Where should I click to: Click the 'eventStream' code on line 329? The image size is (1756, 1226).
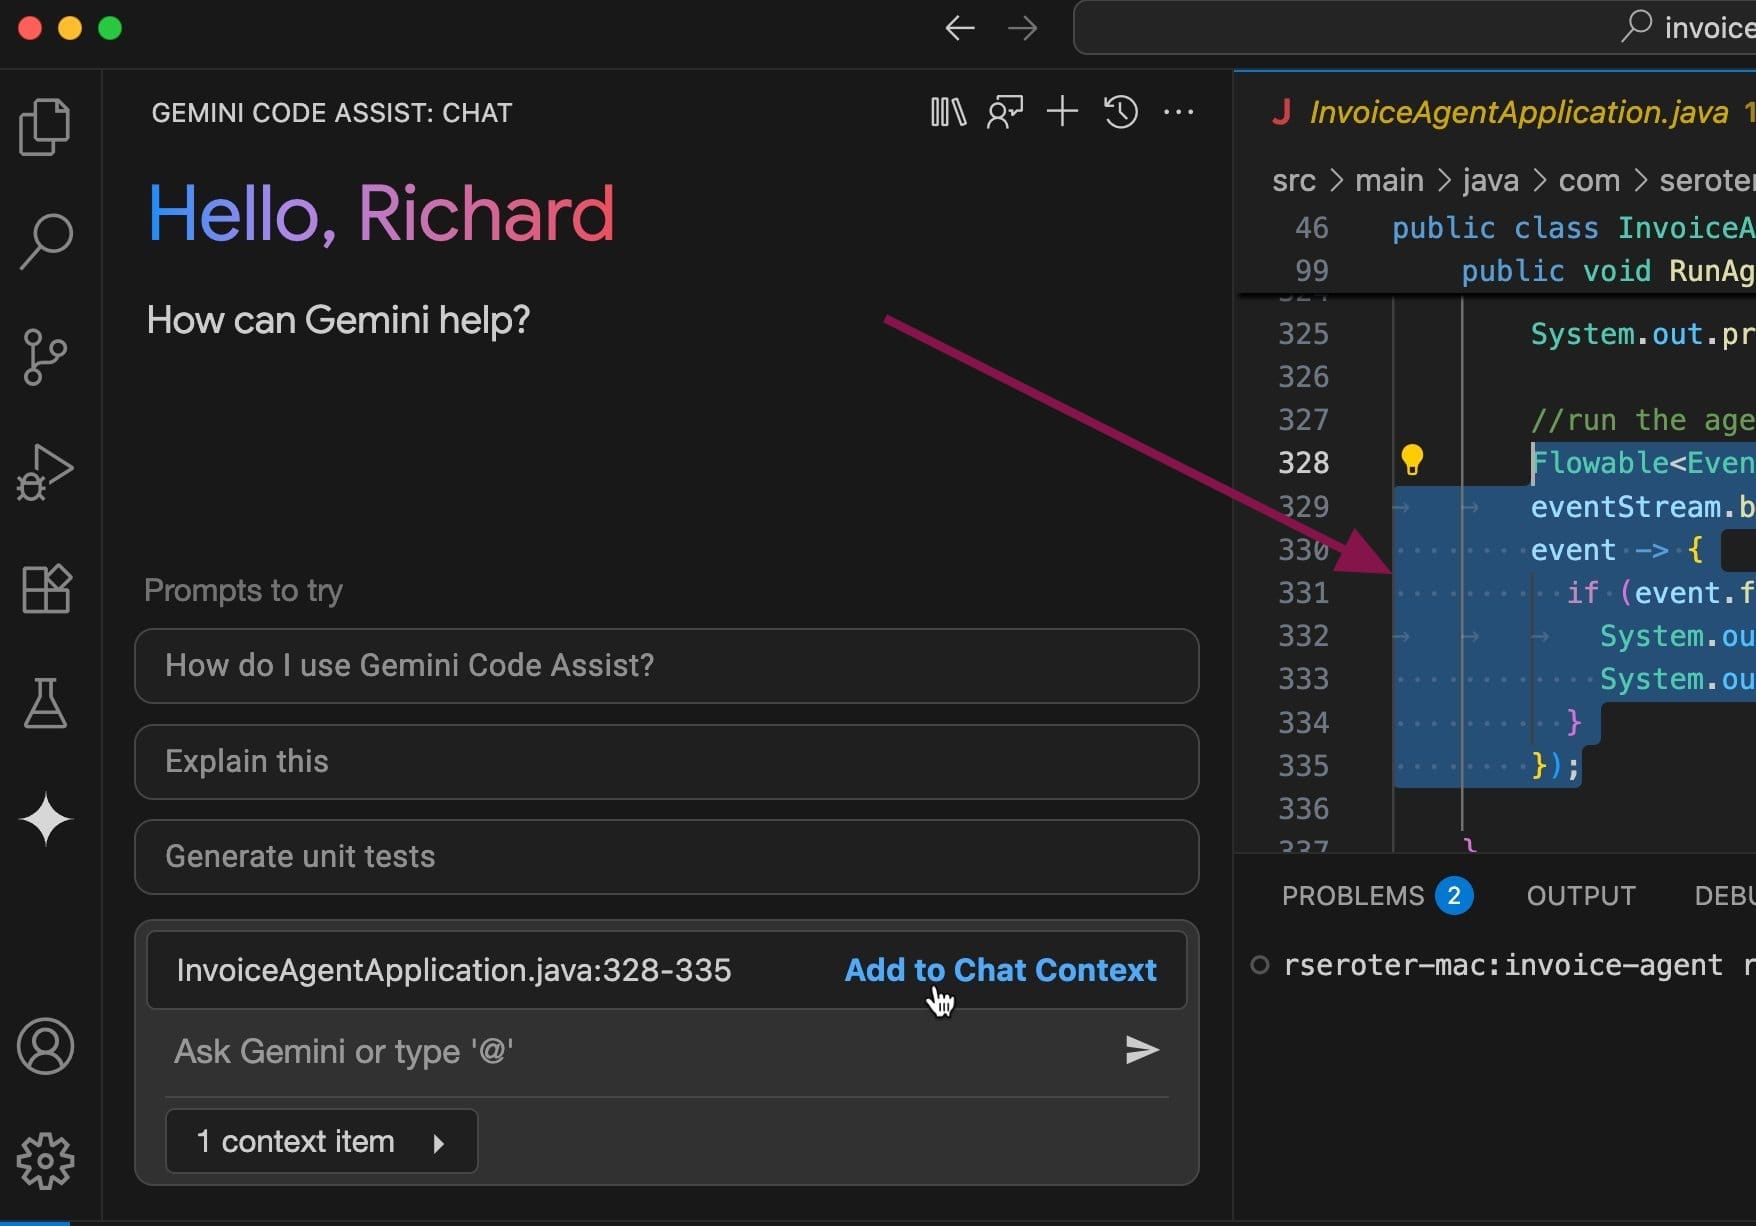click(x=1626, y=506)
